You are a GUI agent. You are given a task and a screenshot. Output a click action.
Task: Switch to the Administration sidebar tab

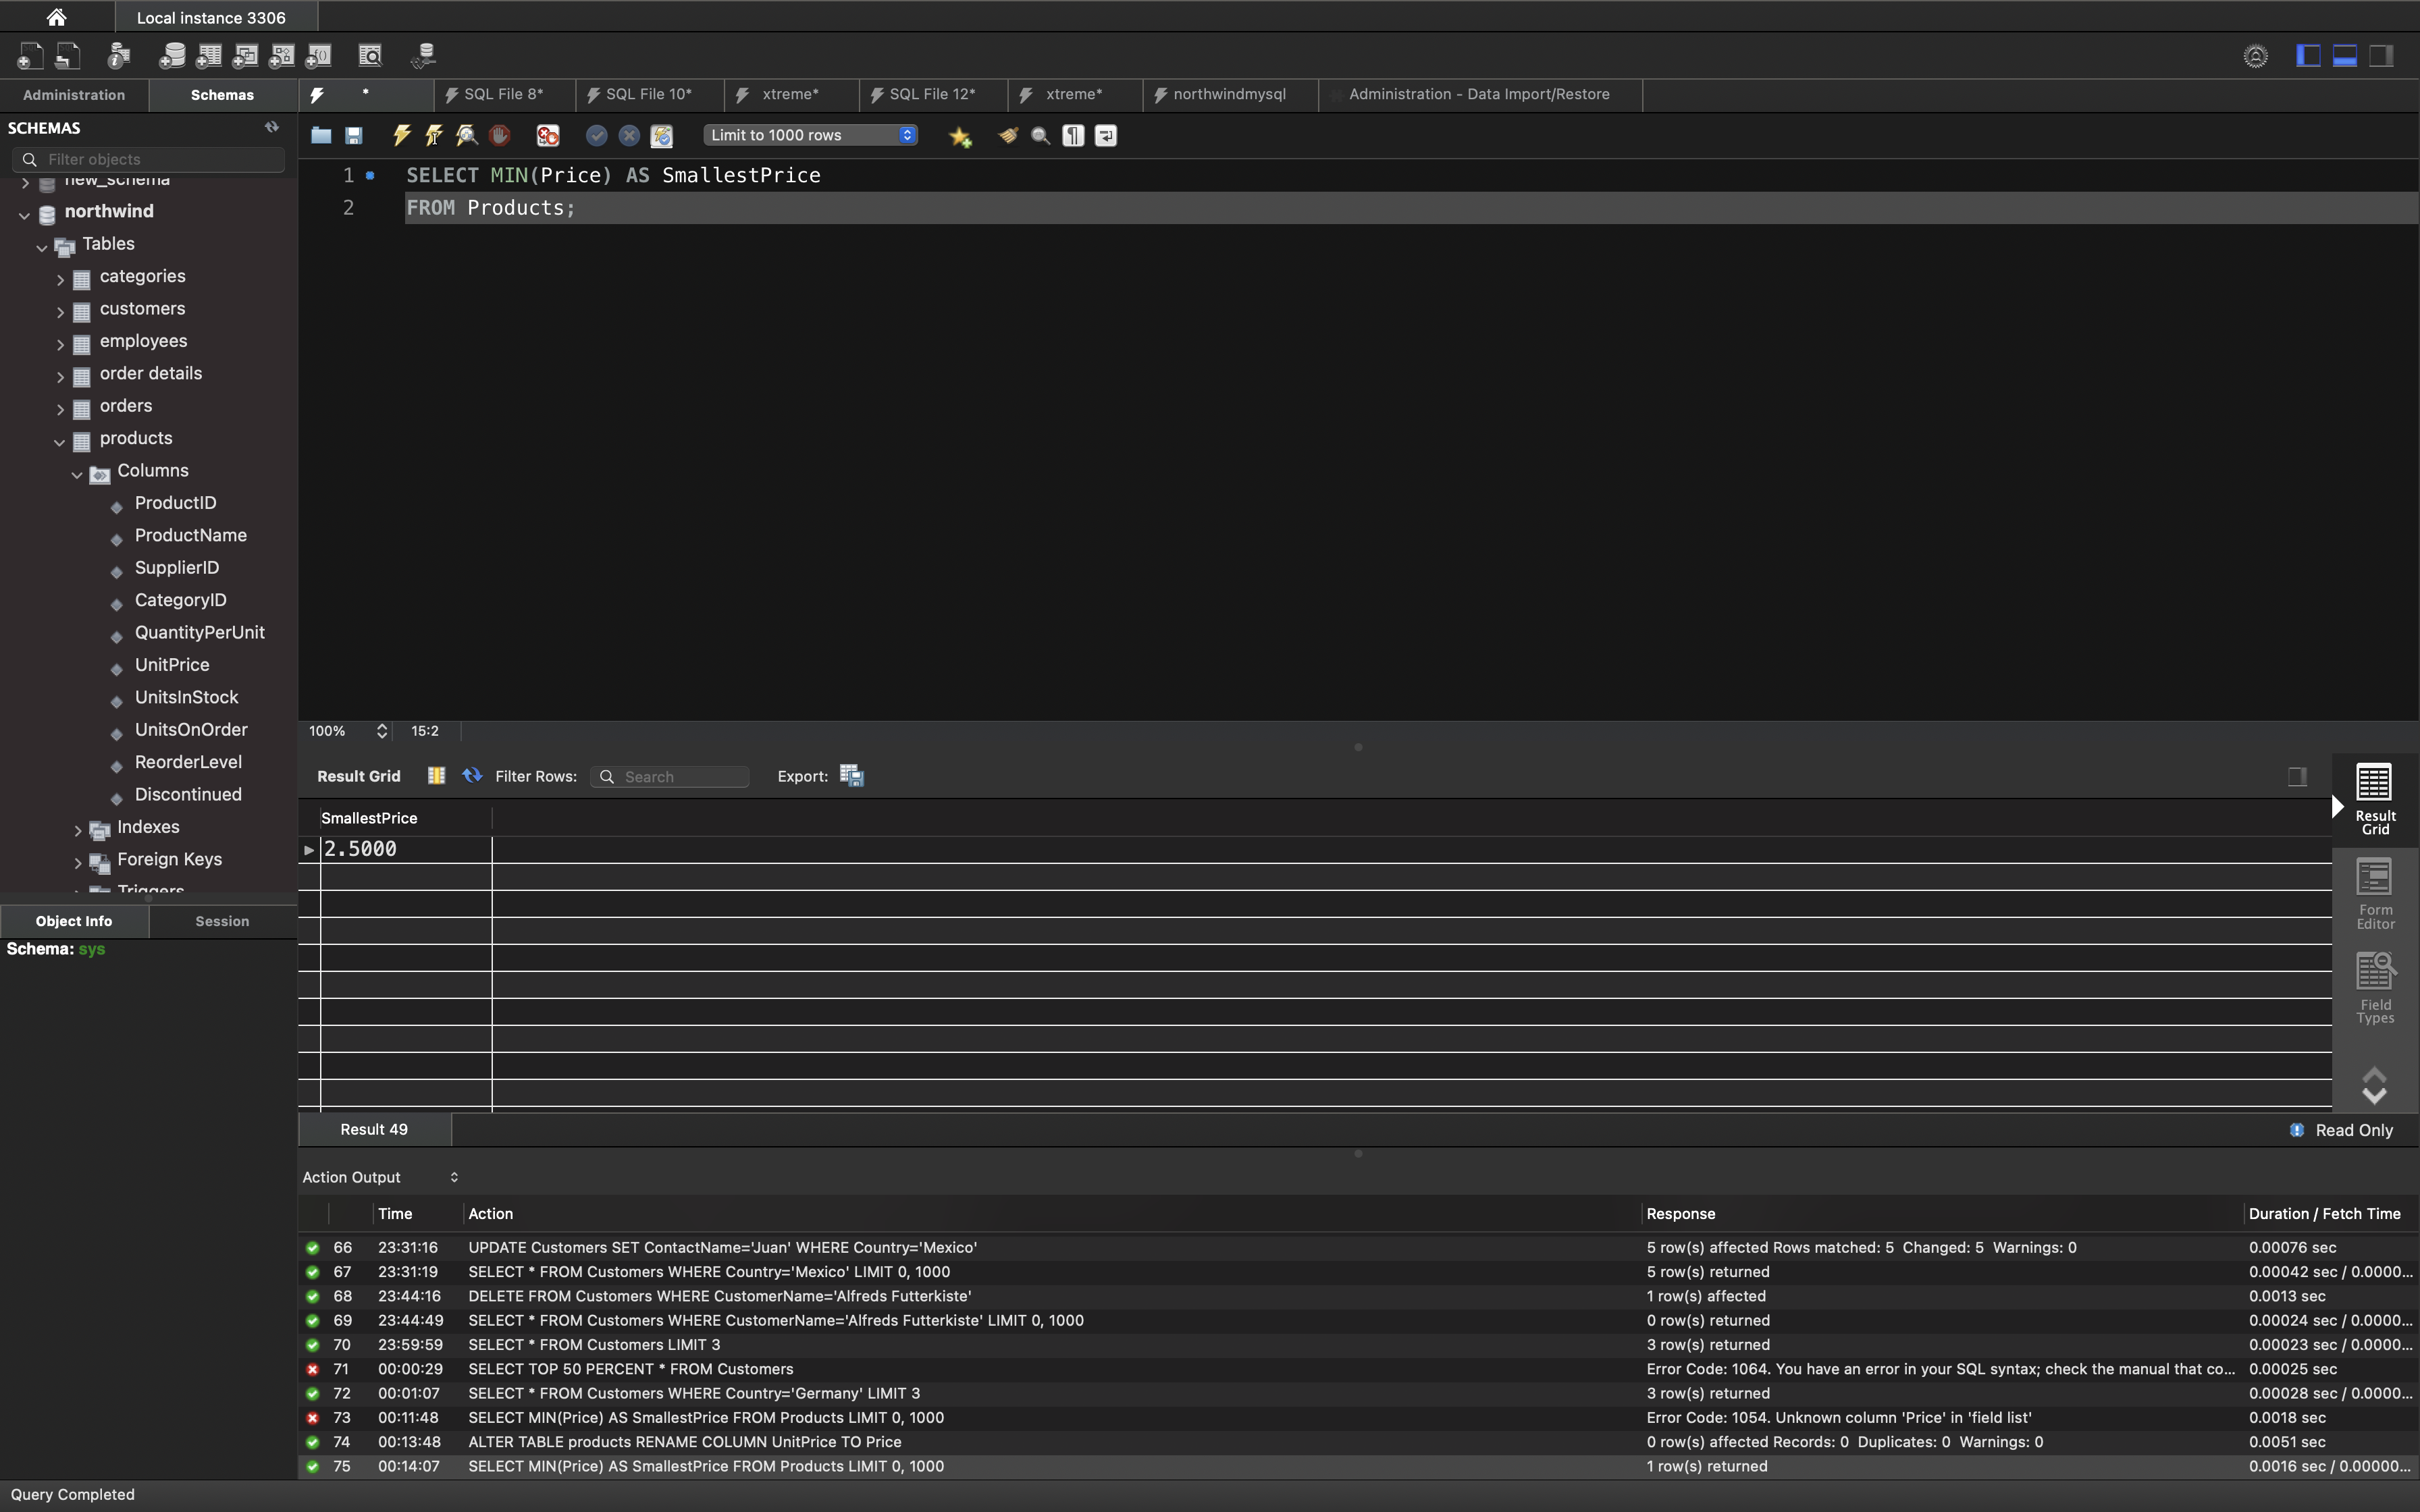[74, 95]
